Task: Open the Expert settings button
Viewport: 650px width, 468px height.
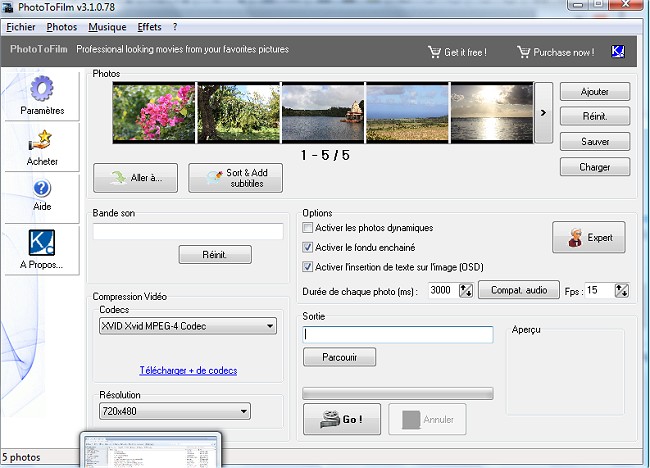Action: (589, 237)
